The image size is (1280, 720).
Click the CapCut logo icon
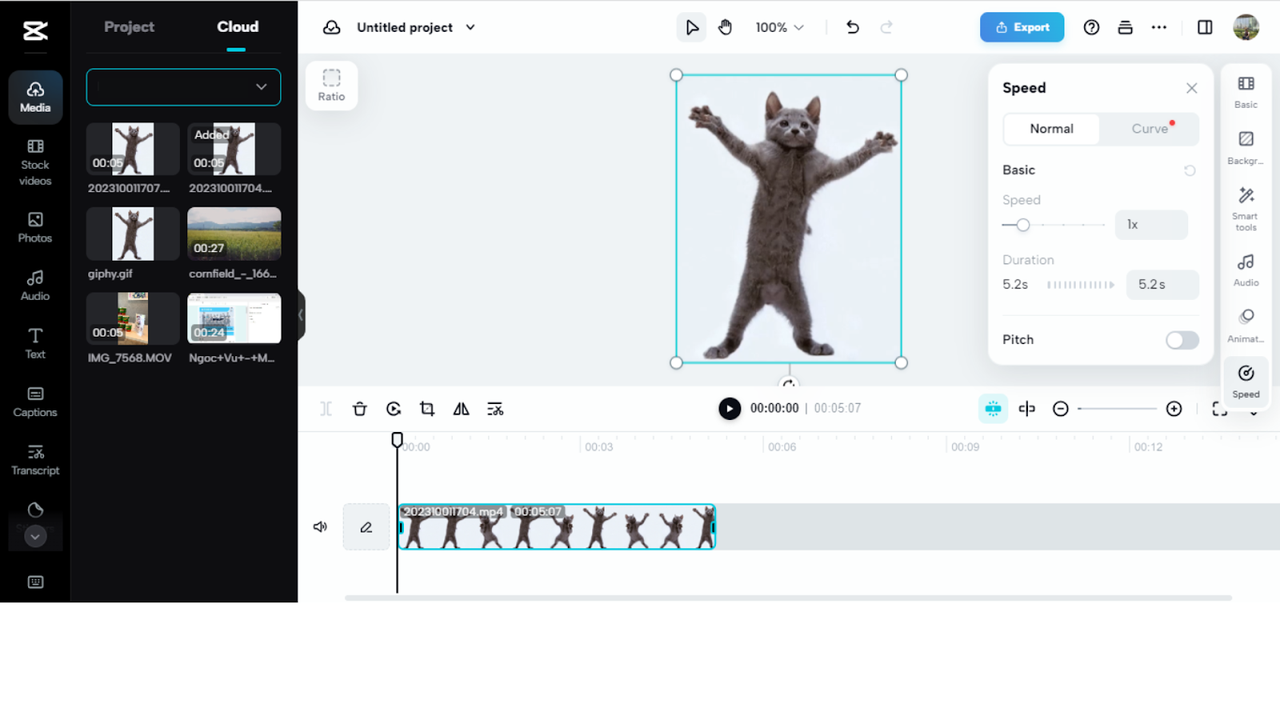click(35, 31)
